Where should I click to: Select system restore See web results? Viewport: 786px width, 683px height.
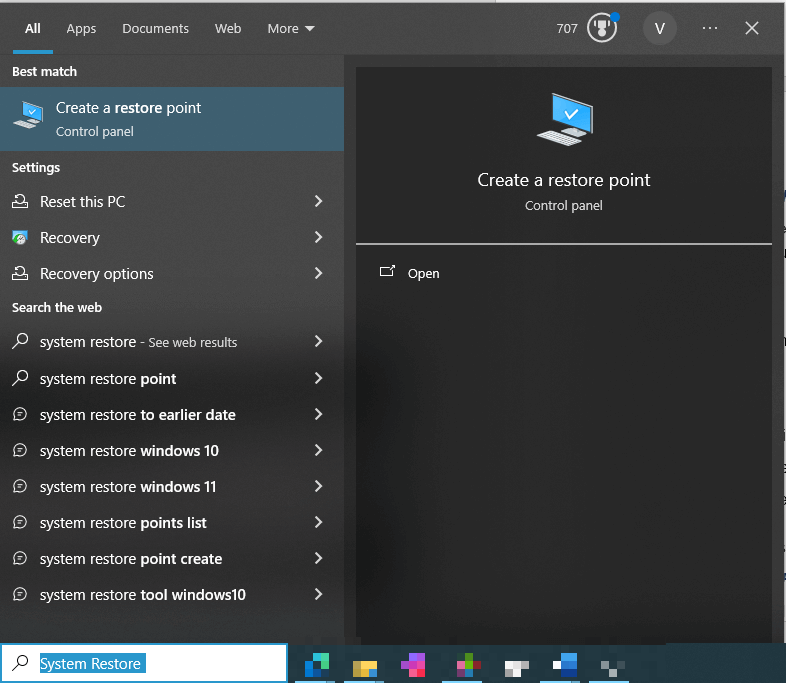click(172, 342)
